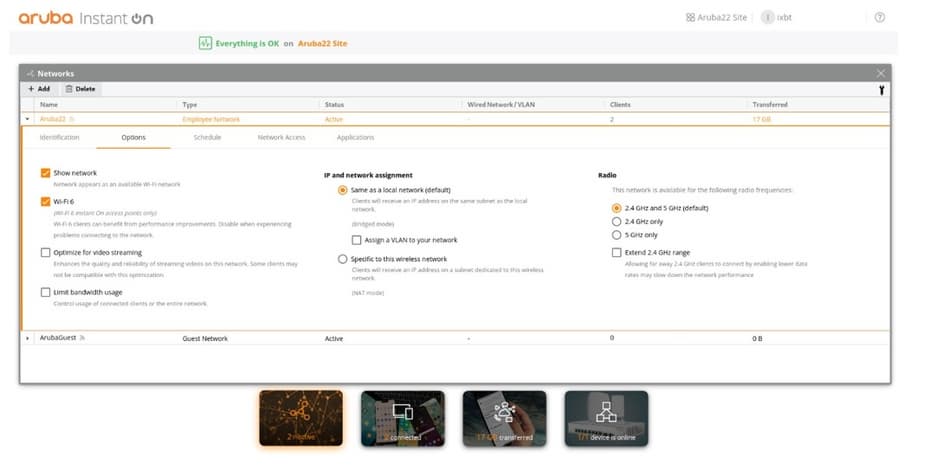Select Same as a local network option

coord(342,190)
